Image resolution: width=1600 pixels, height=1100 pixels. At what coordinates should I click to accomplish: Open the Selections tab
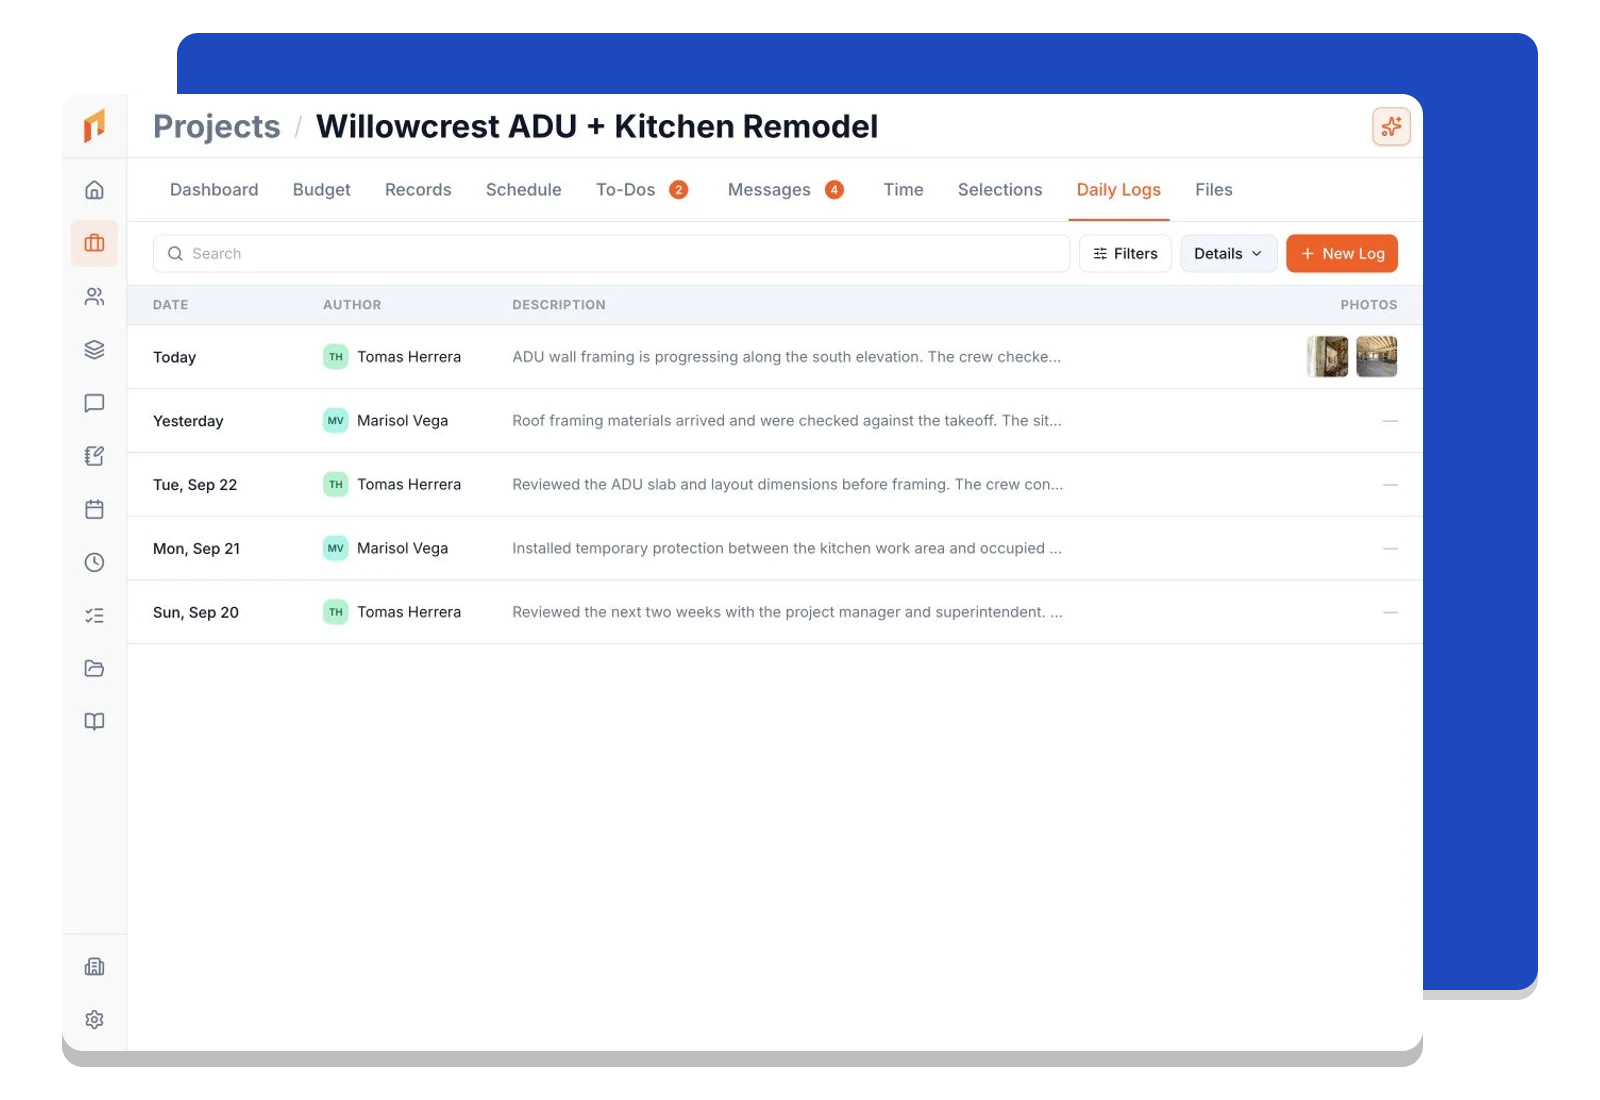pos(1000,190)
